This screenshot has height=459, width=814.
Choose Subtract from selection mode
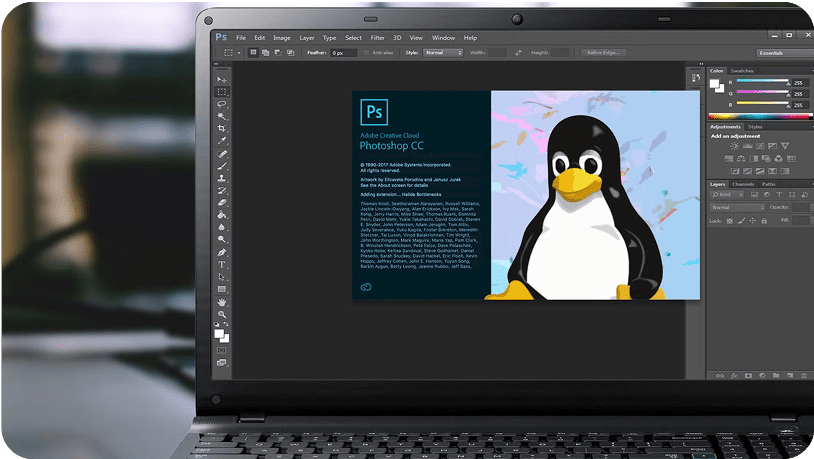point(278,52)
